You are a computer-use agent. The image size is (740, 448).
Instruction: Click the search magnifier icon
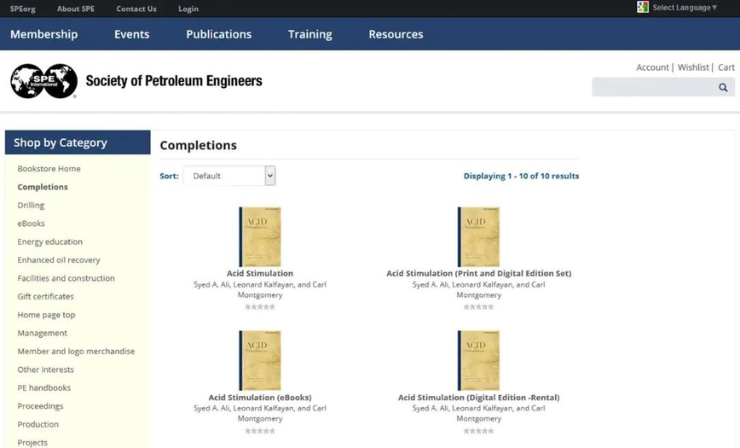point(723,87)
